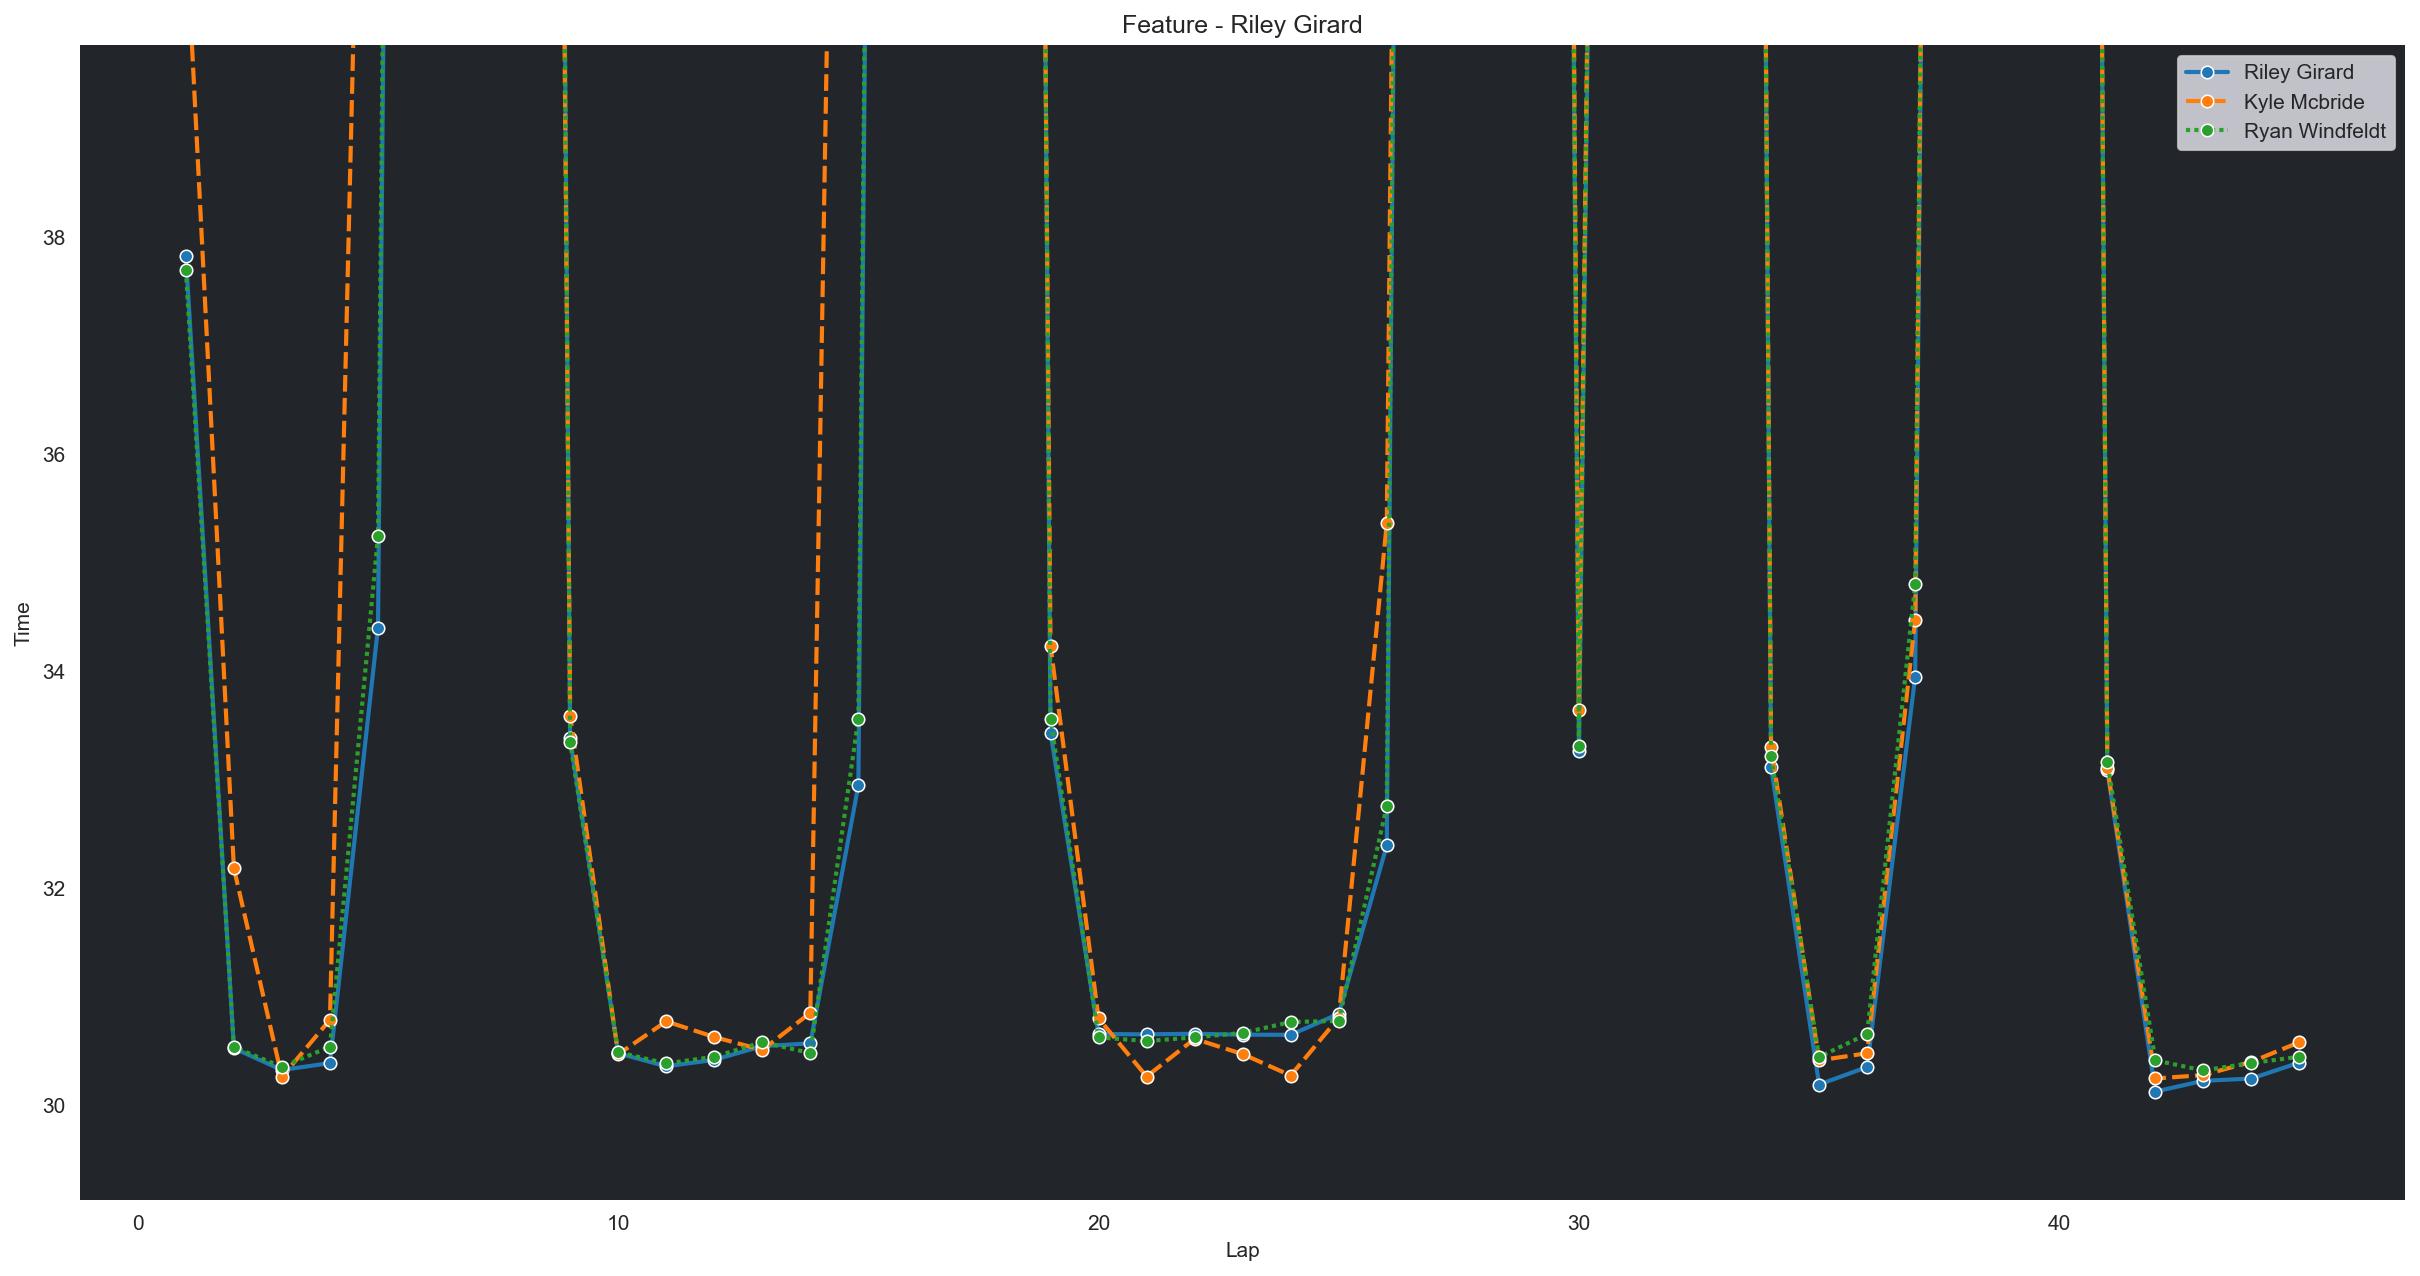Click Ryan Windfeldt's green lap 37 point
Screen dimensions: 2420x1276
click(x=1915, y=584)
